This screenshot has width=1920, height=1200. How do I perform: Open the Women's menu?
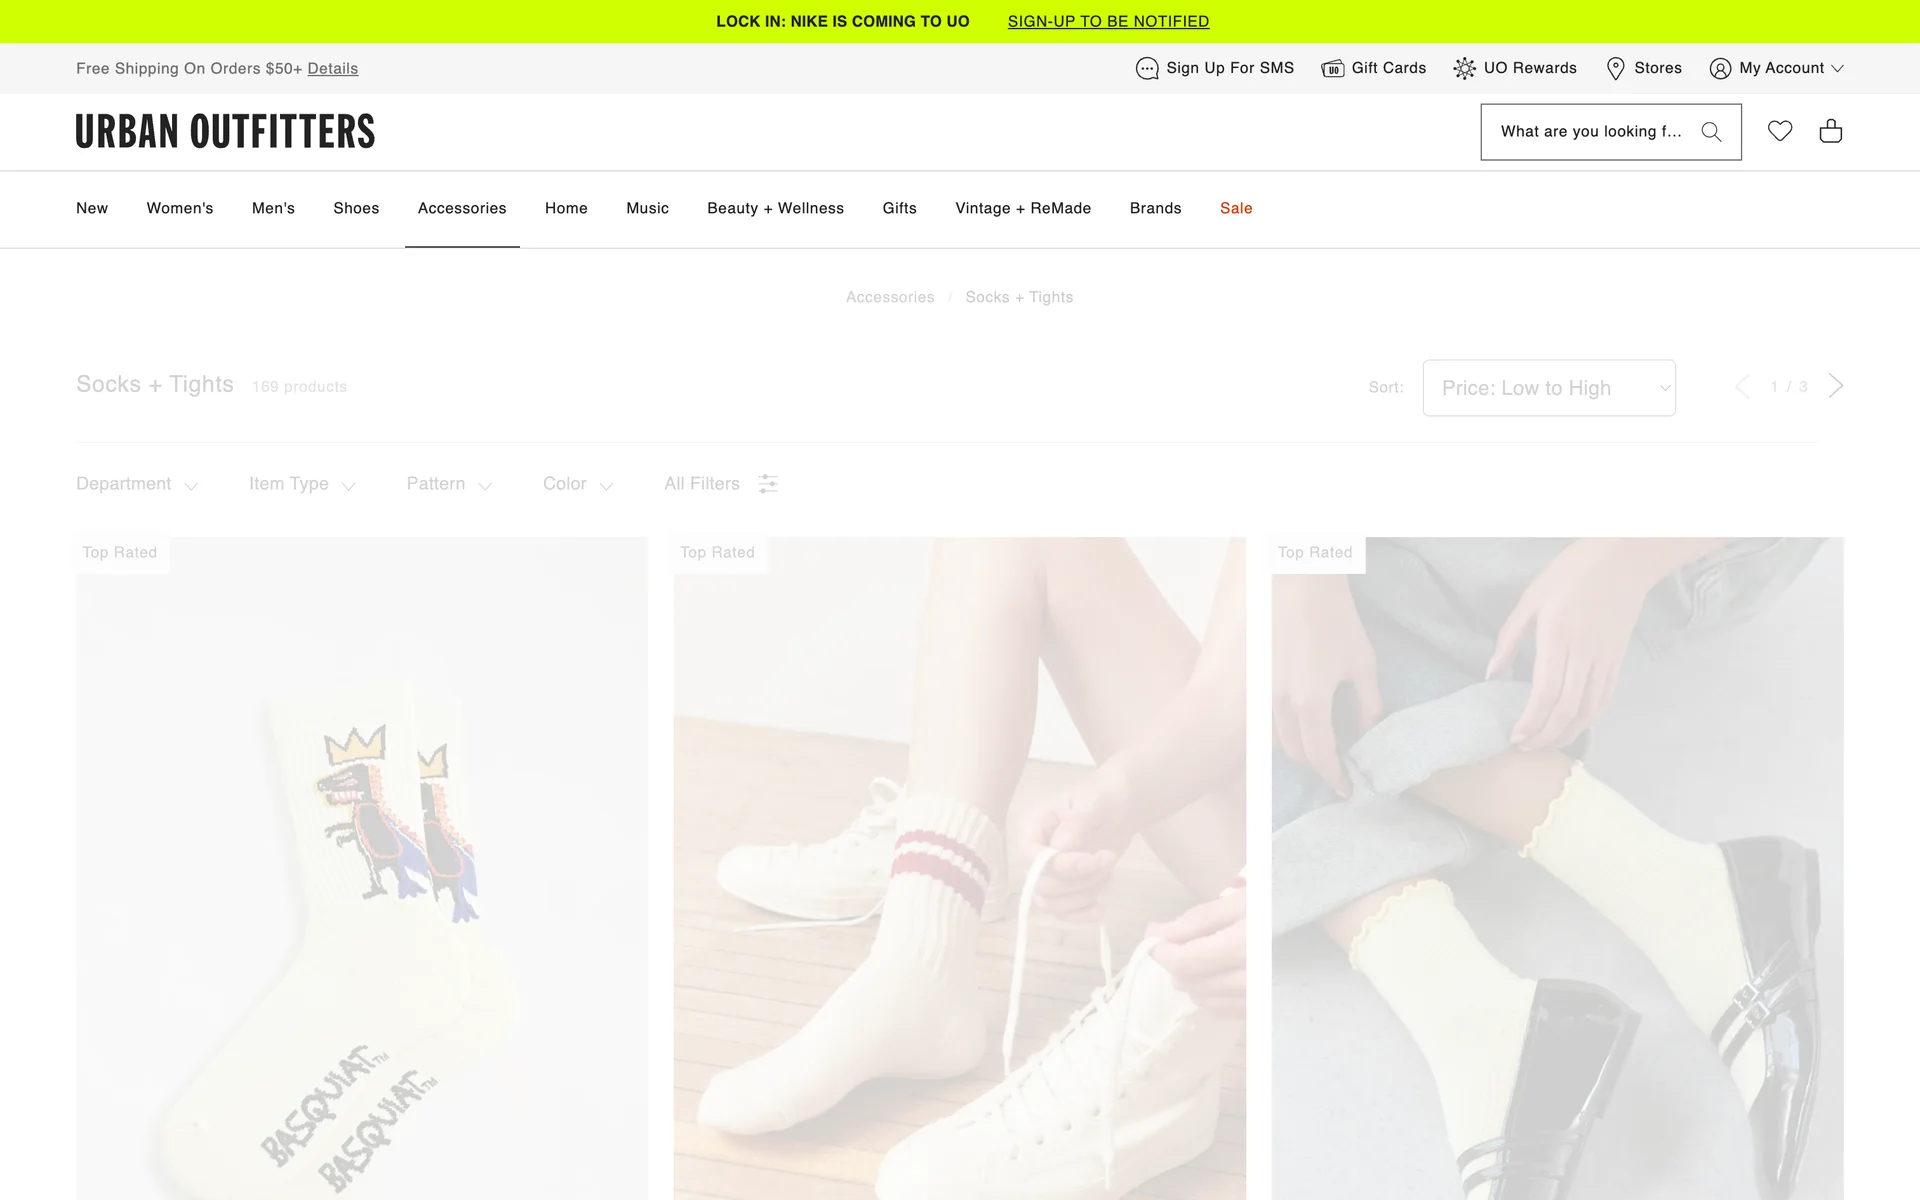[x=180, y=208]
